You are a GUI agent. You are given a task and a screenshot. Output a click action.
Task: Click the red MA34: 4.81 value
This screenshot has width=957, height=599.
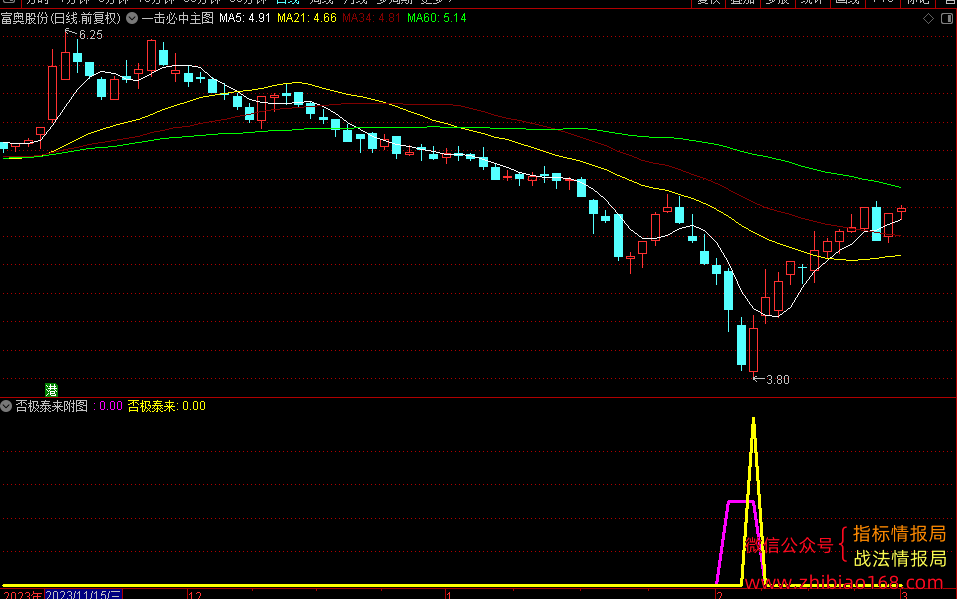(x=371, y=18)
